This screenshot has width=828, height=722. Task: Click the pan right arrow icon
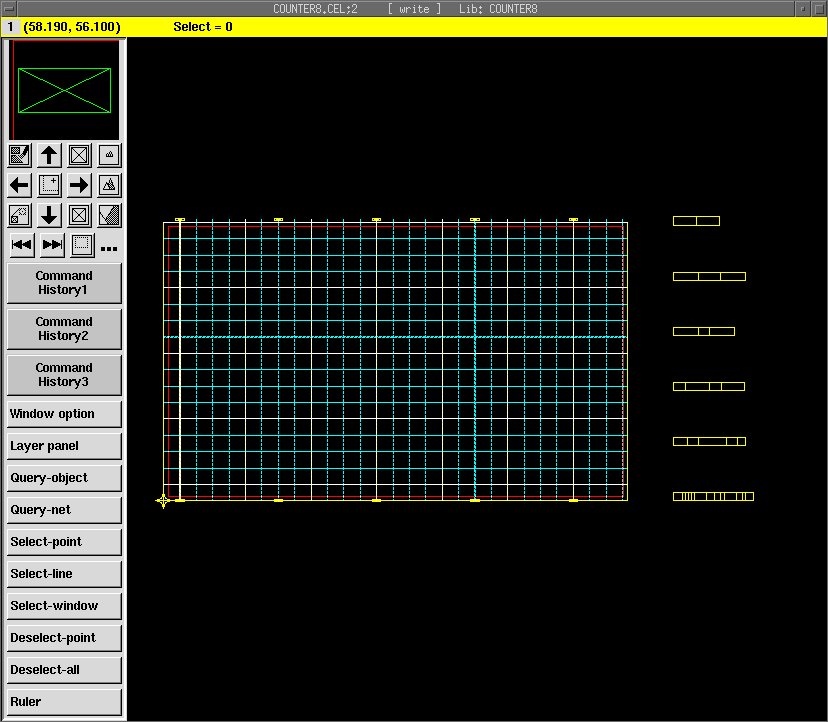pos(79,185)
